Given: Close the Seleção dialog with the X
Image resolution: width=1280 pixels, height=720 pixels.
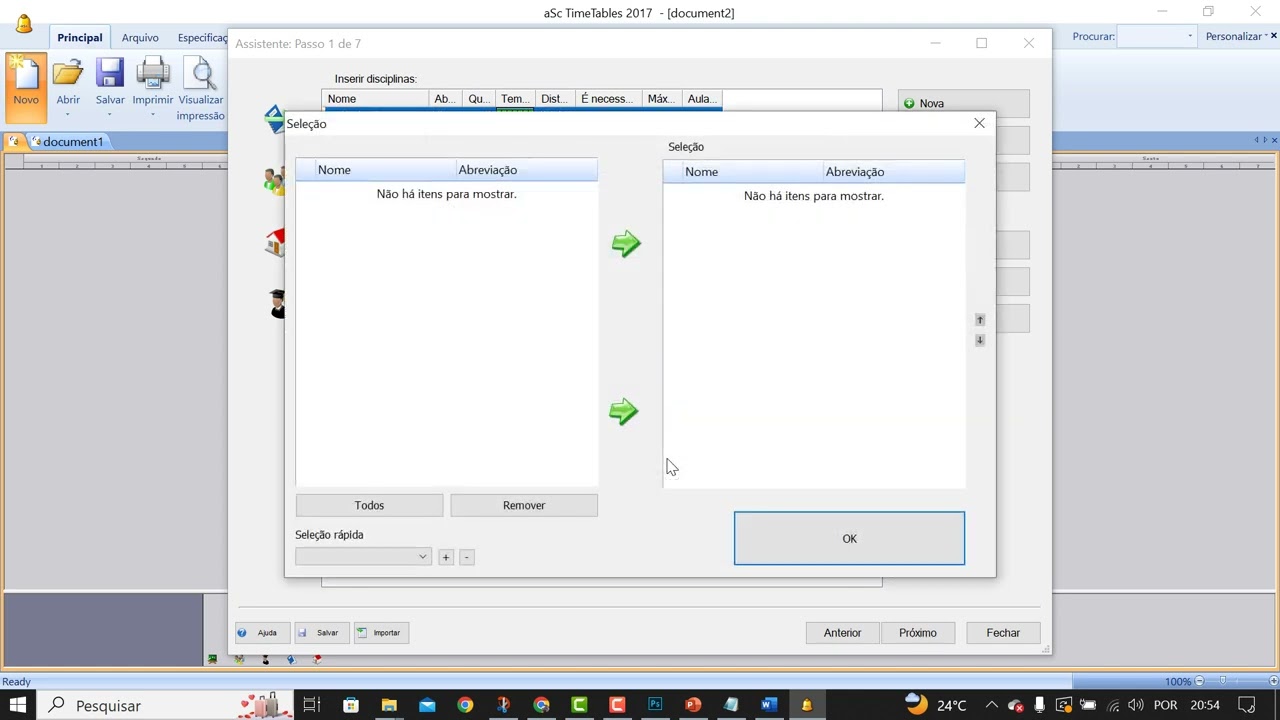Looking at the screenshot, I should (980, 123).
